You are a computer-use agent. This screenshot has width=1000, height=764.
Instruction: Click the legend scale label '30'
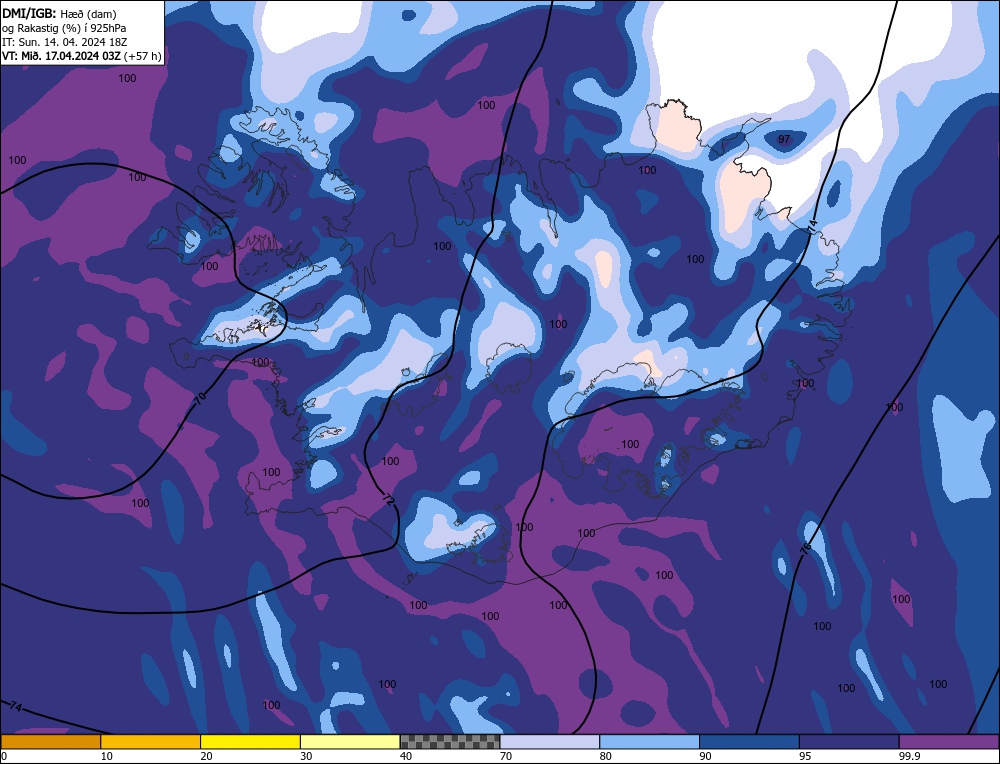click(x=306, y=756)
